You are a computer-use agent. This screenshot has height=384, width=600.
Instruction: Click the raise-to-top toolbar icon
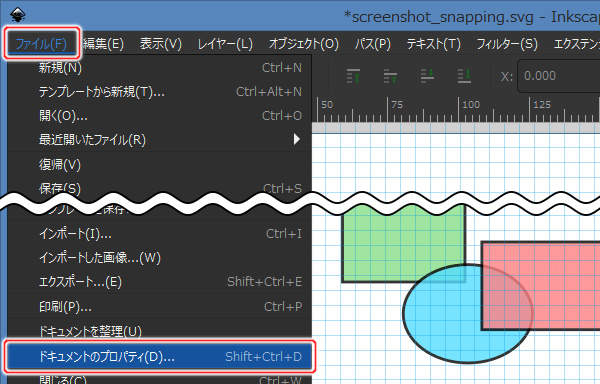tap(353, 76)
